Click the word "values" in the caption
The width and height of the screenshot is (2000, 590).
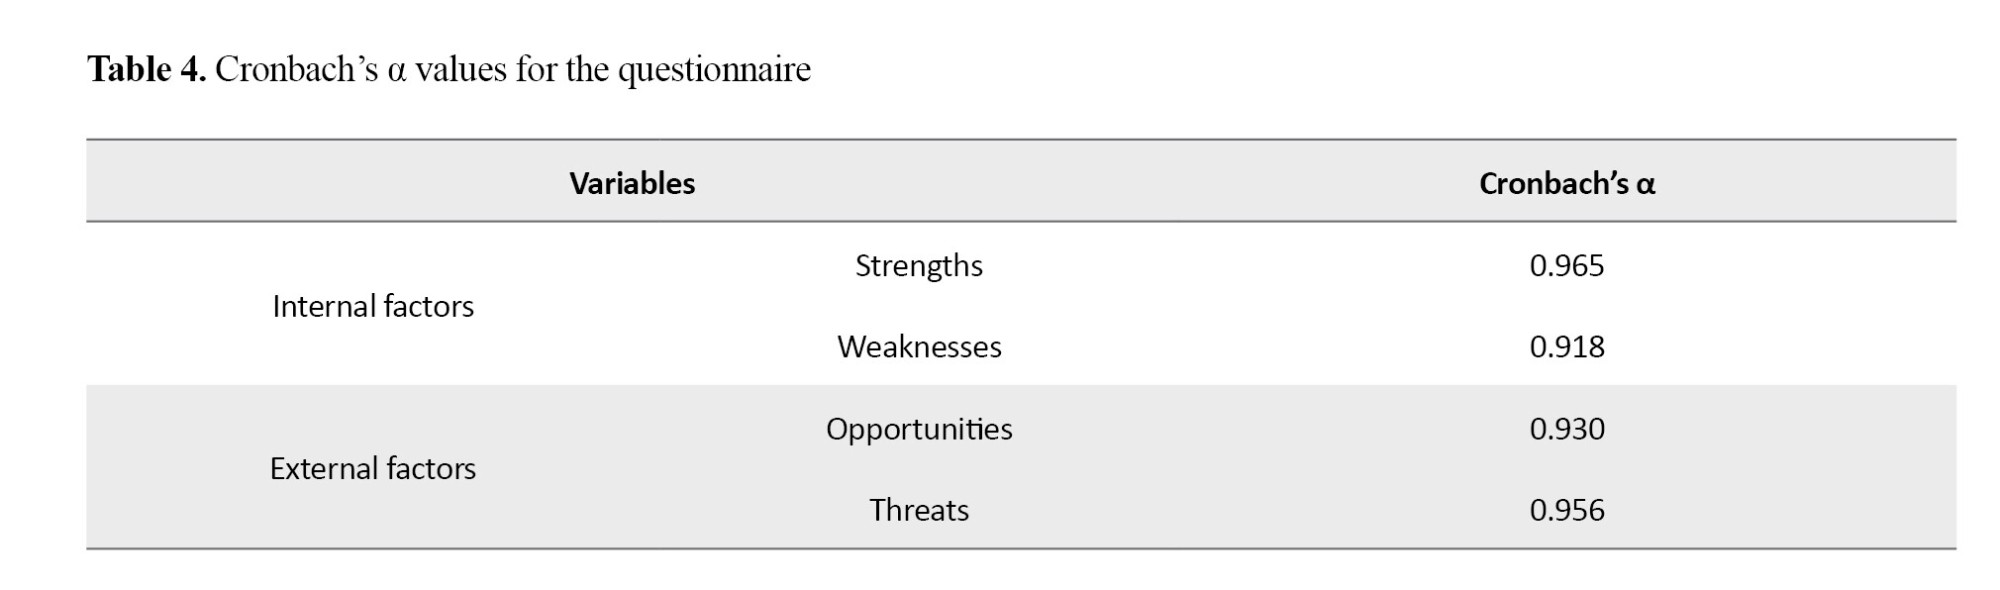click(x=461, y=70)
